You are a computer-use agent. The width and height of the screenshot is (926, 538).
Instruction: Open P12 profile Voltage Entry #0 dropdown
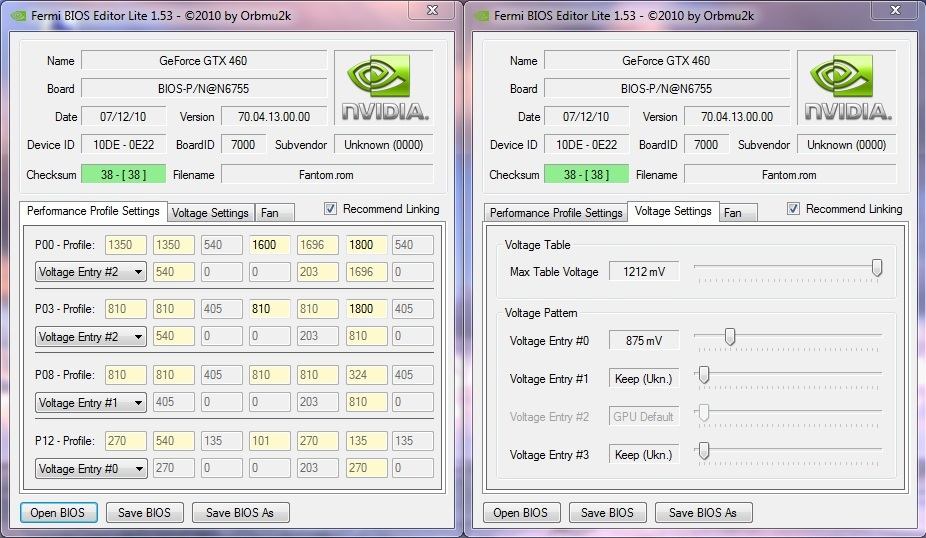click(x=91, y=469)
